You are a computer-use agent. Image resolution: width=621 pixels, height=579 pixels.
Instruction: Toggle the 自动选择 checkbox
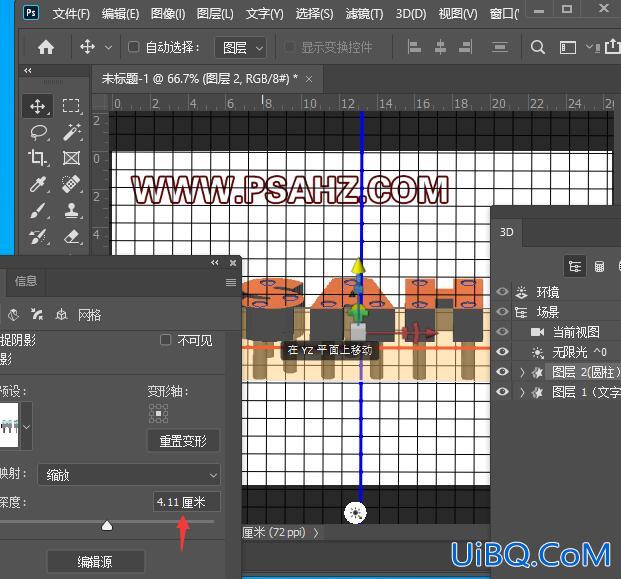(133, 47)
